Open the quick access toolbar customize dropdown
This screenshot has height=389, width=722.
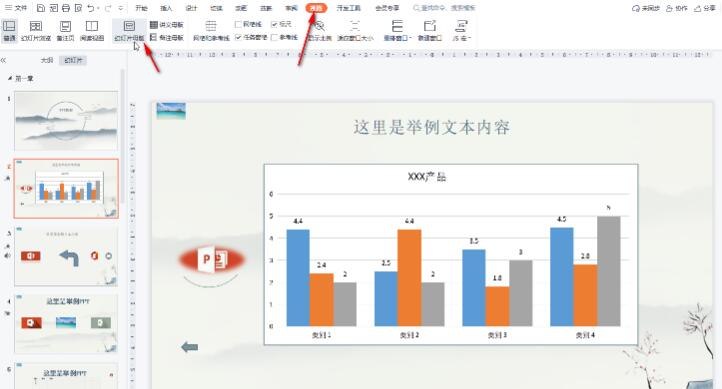[x=121, y=8]
